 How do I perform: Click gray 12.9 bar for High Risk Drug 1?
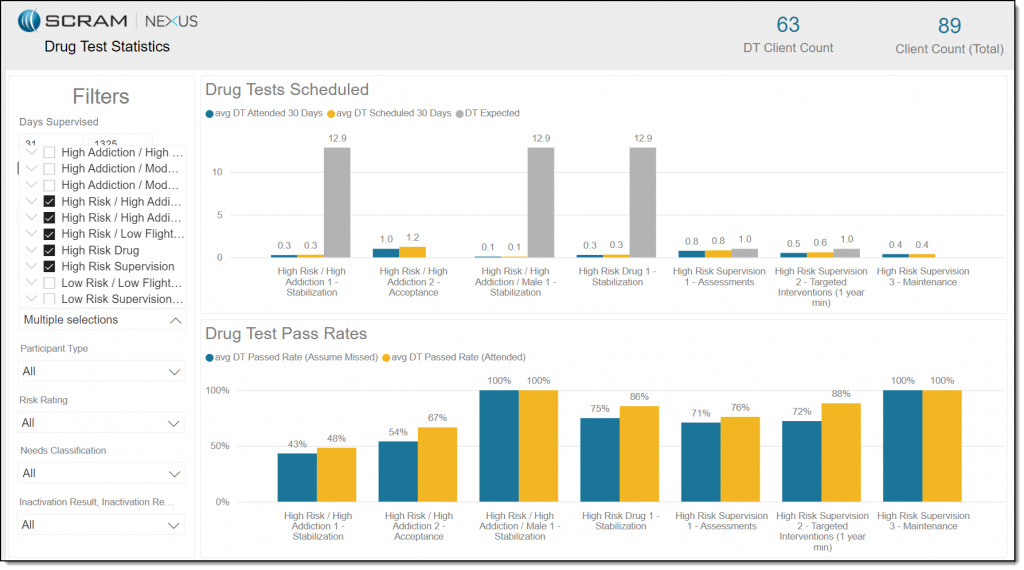pyautogui.click(x=642, y=202)
